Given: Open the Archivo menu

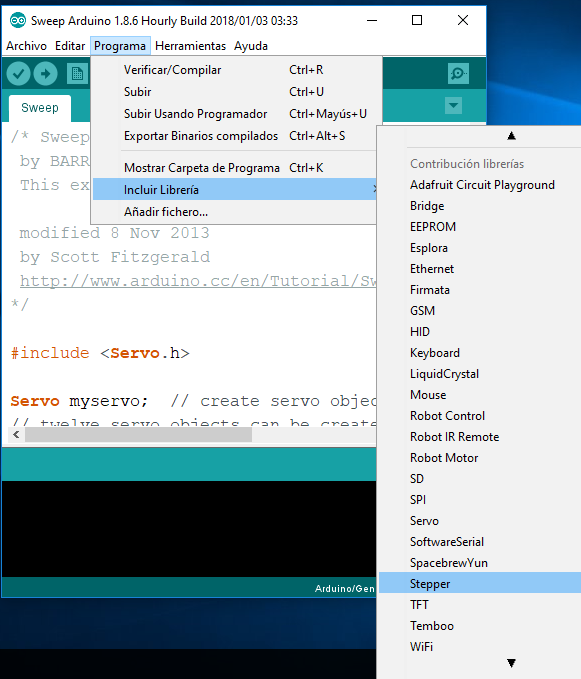Looking at the screenshot, I should [26, 46].
